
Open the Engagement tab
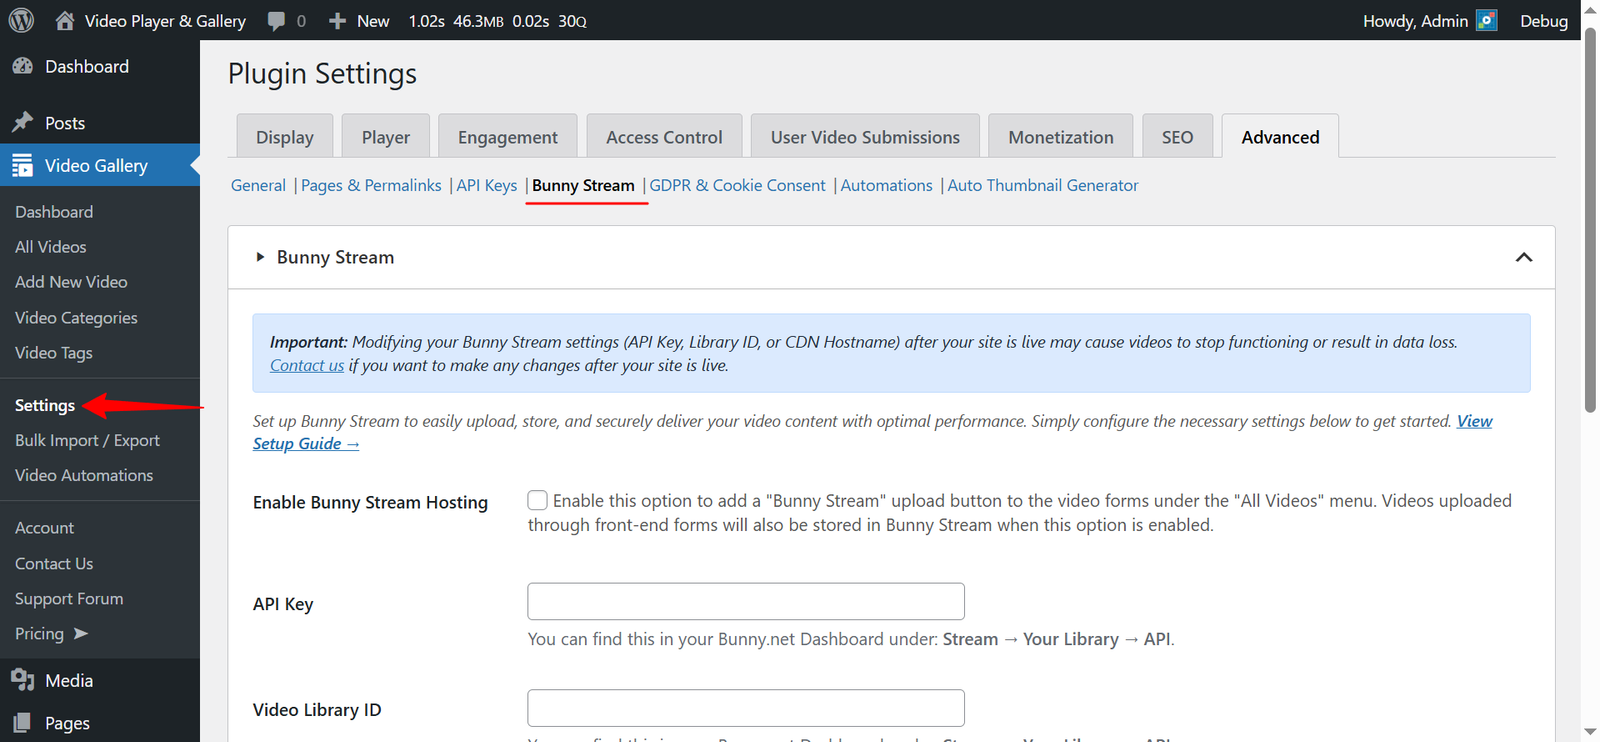click(x=508, y=136)
